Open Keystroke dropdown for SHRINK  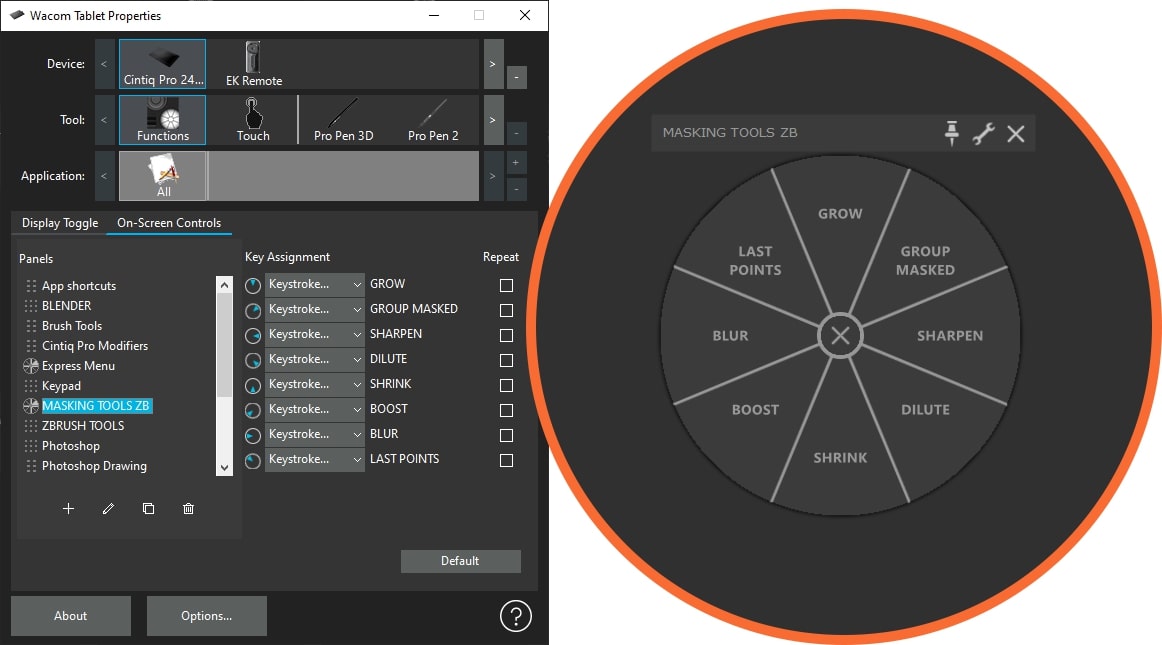coord(315,385)
